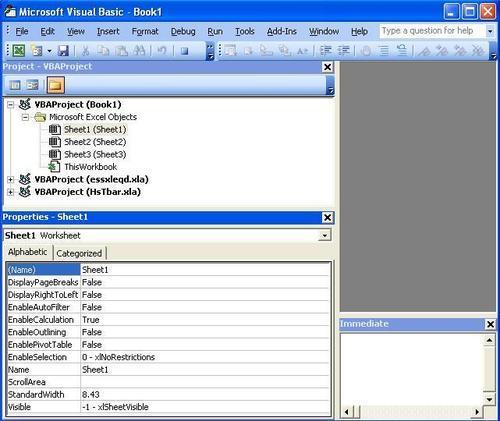Collapse the VBAProject (Book1) tree node
Viewport: 500px width, 421px height.
coord(11,105)
